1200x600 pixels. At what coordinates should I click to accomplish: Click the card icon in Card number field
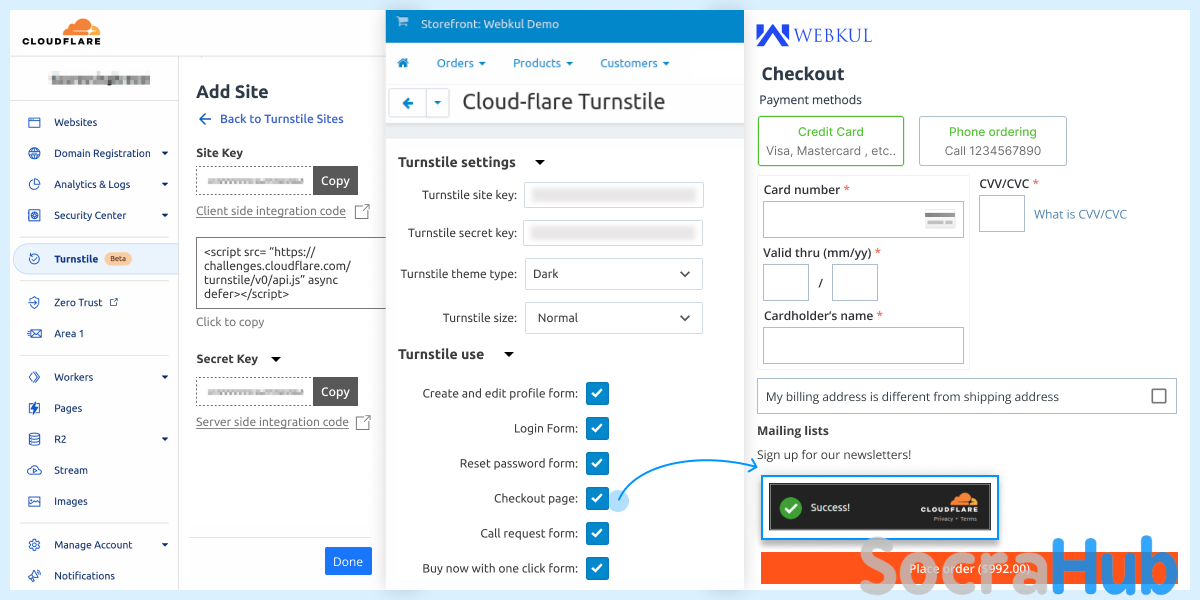point(939,220)
